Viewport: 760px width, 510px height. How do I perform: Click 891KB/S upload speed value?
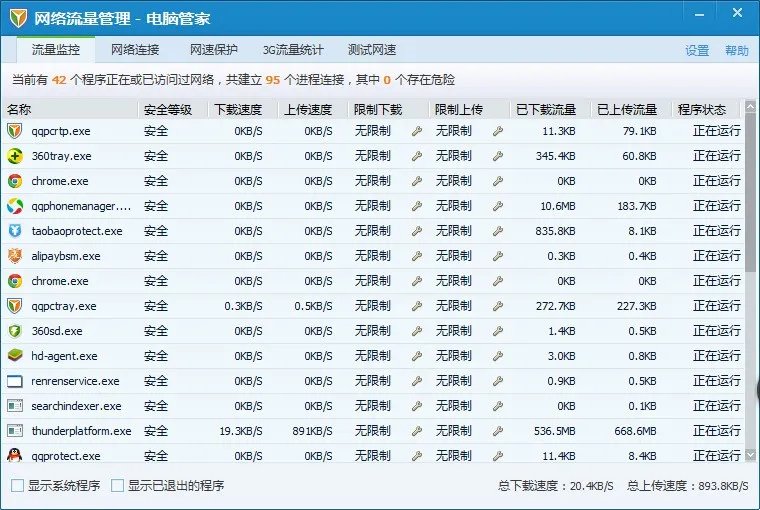(312, 431)
